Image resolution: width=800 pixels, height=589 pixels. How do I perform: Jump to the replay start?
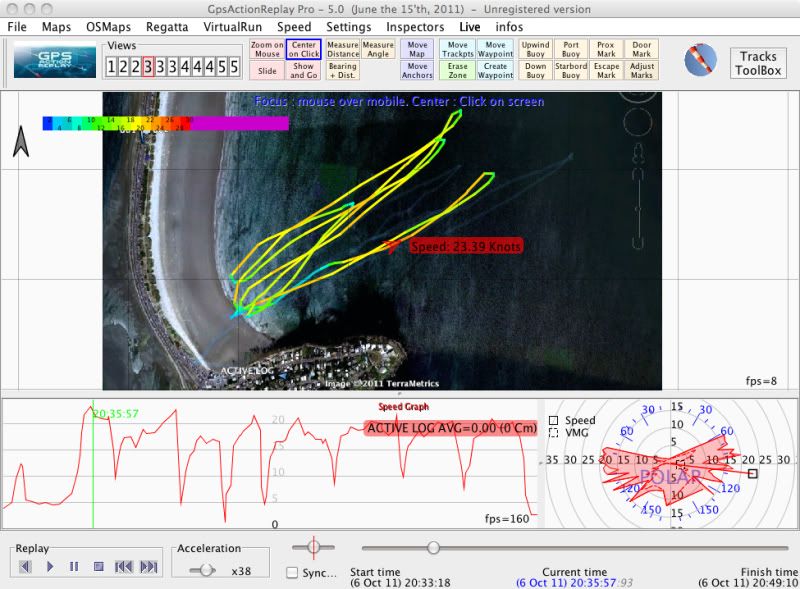point(123,567)
